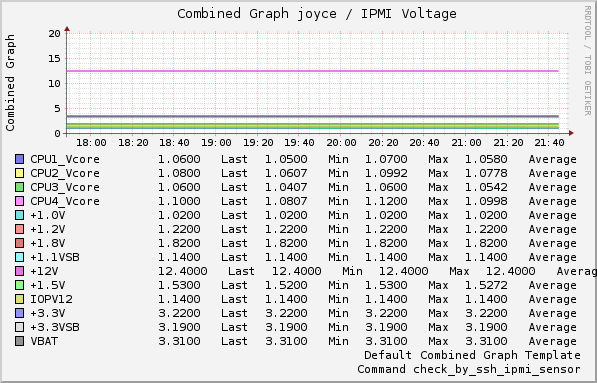The height and width of the screenshot is (383, 597).
Task: Click 'Default Combined Graph Template' text
Action: (472, 355)
